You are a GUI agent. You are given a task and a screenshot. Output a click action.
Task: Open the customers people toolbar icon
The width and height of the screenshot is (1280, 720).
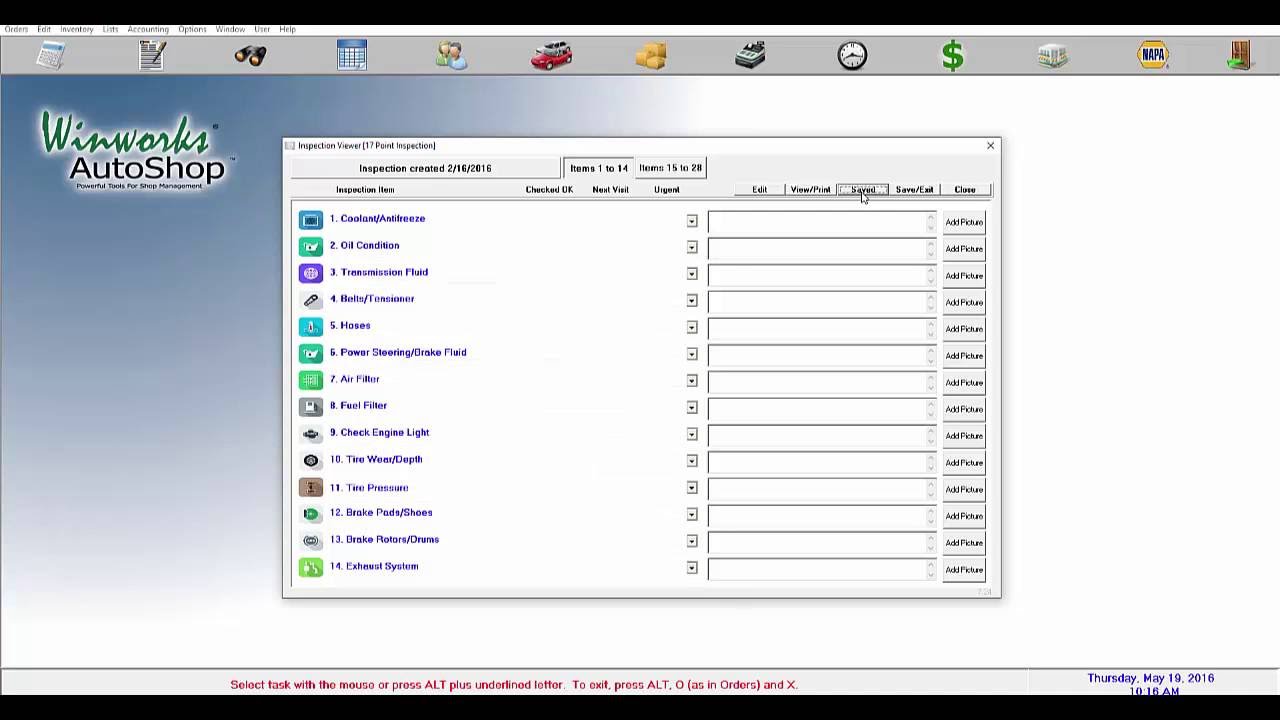tap(451, 55)
